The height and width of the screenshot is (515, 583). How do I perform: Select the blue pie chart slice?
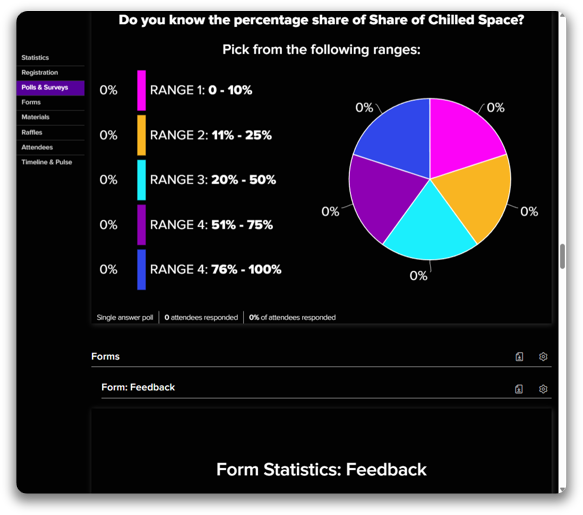[398, 136]
